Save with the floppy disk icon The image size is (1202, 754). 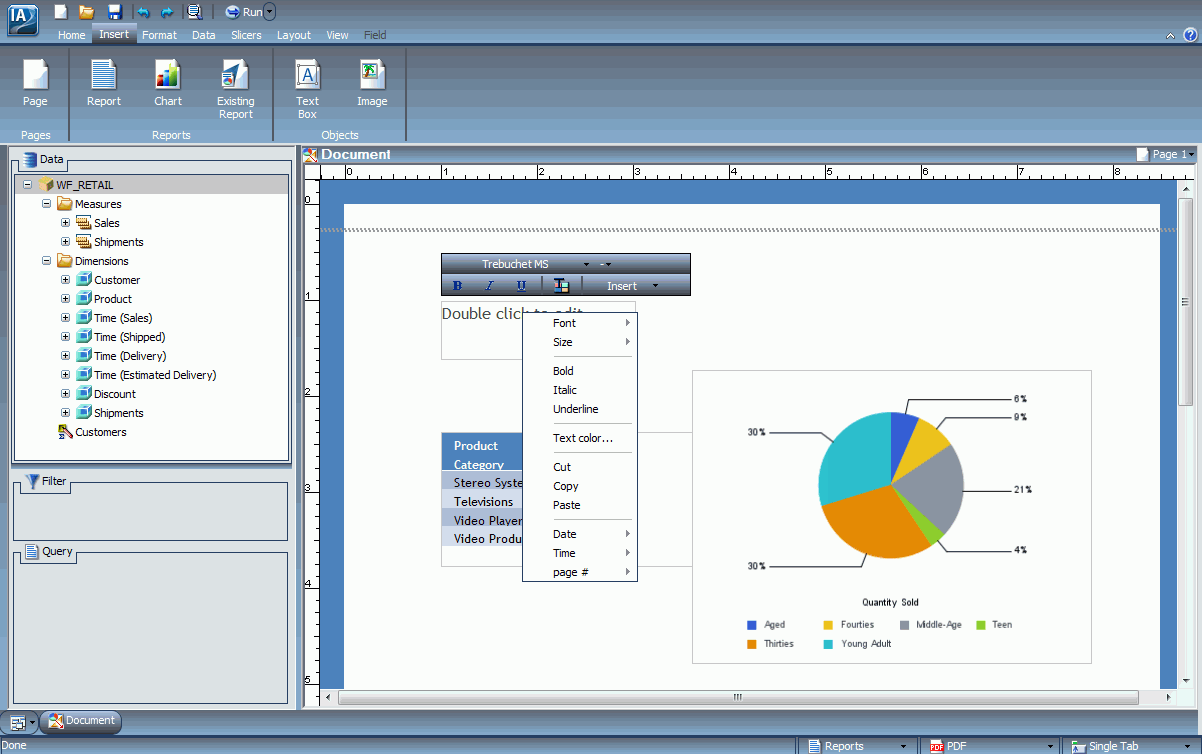tap(114, 12)
